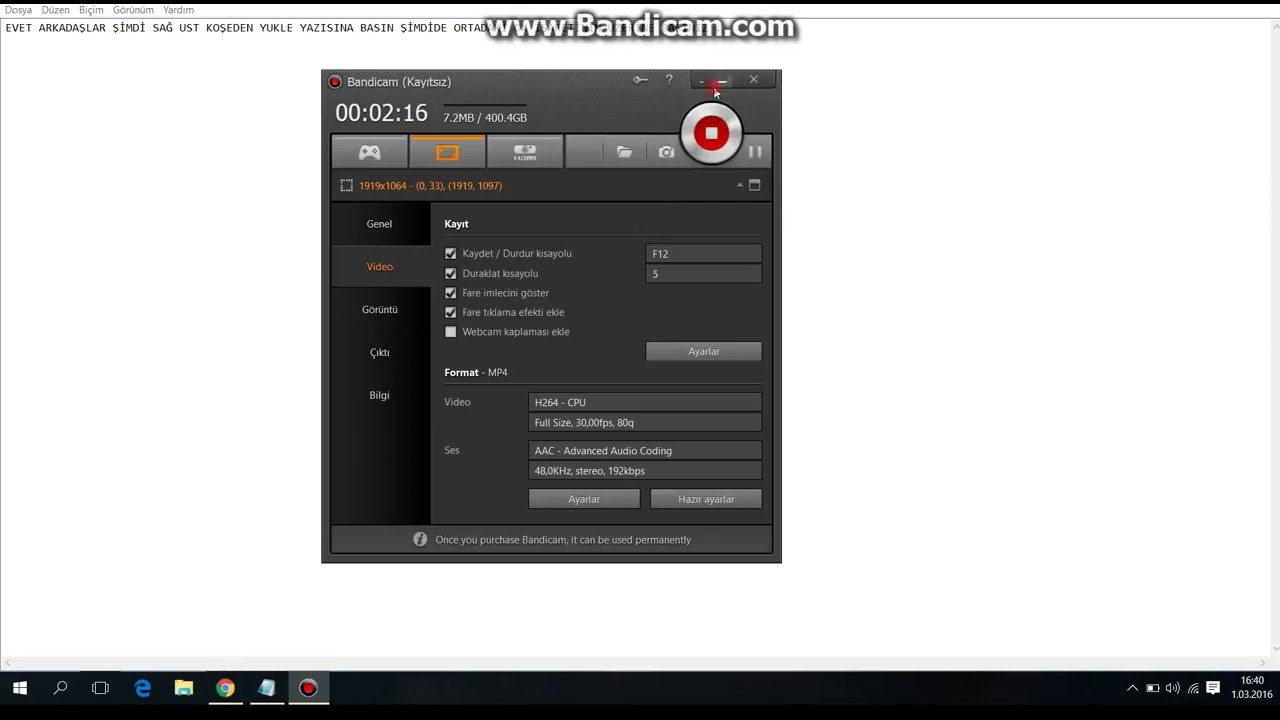Uncheck Fare tıklama efekti ekle
This screenshot has width=1280, height=720.
450,312
